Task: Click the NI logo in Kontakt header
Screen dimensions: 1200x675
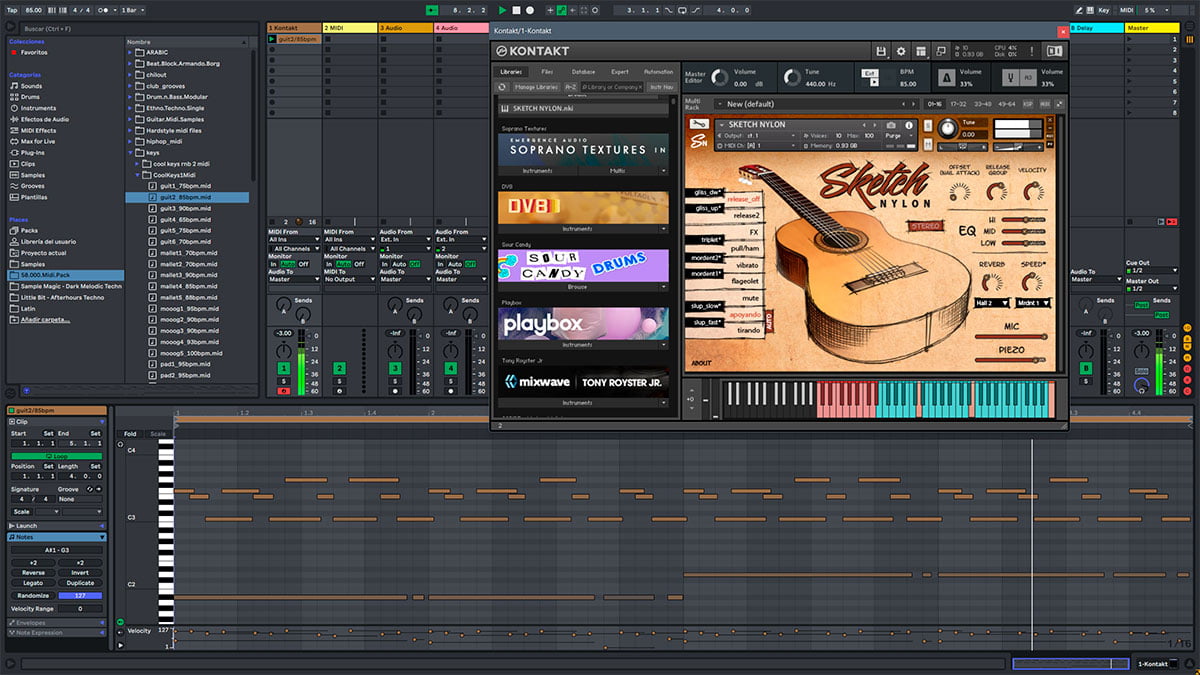Action: (x=1055, y=51)
